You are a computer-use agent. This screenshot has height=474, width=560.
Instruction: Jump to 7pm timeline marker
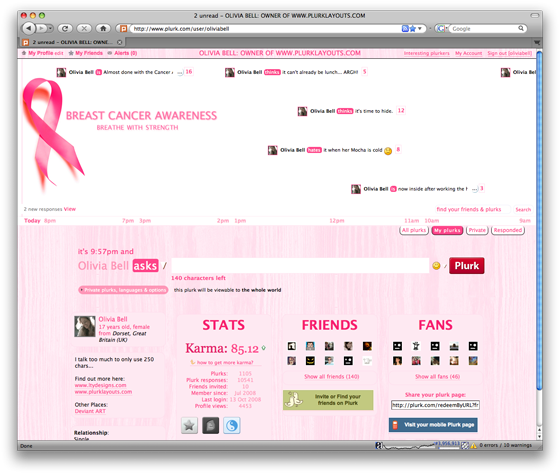pos(128,221)
